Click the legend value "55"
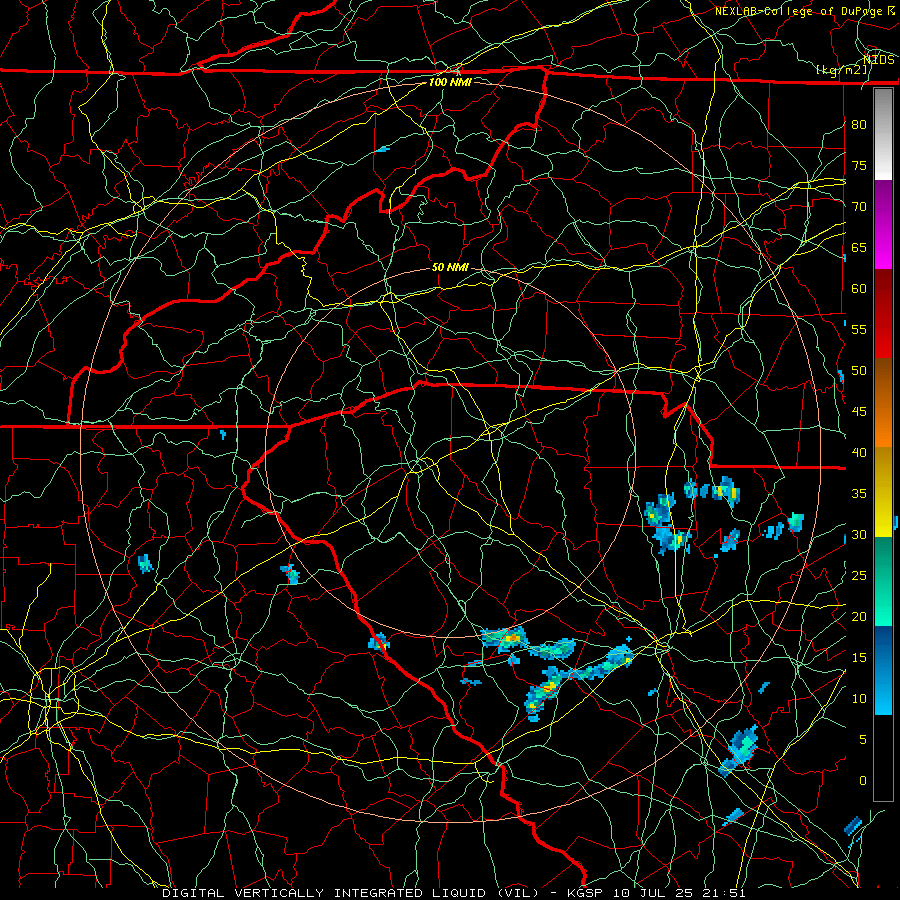900x900 pixels. tap(859, 329)
